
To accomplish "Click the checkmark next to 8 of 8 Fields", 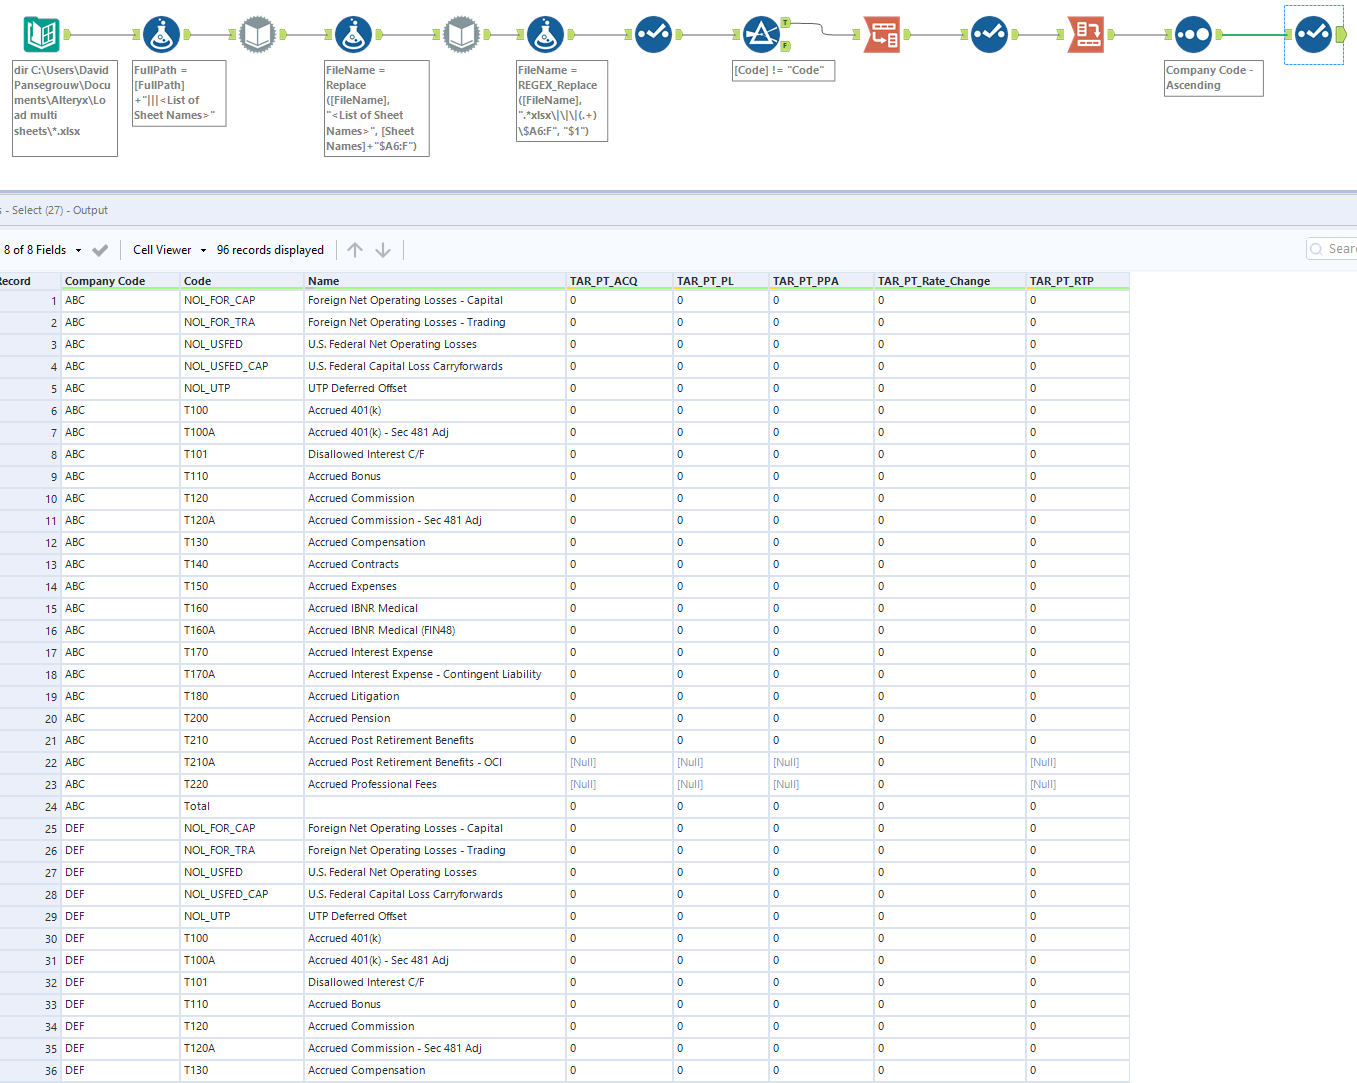I will point(100,250).
